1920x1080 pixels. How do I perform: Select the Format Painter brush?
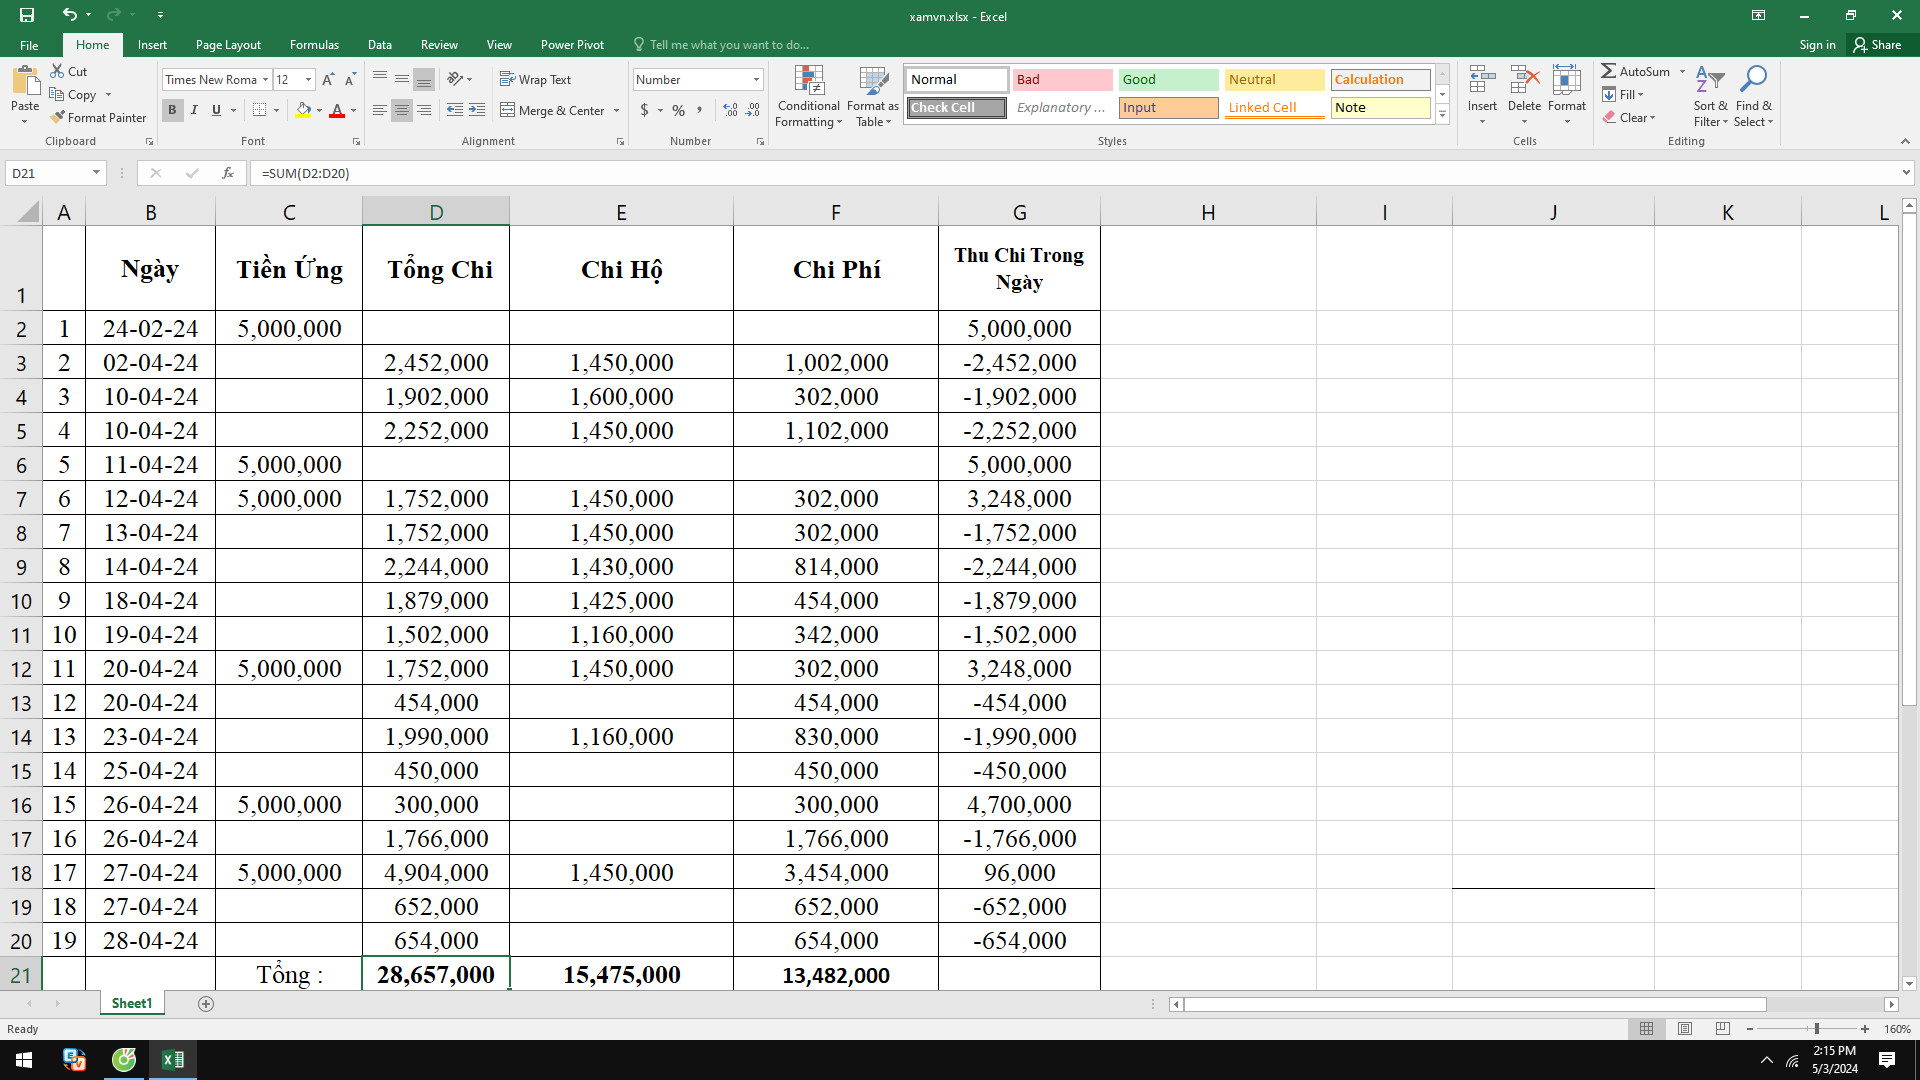pyautogui.click(x=98, y=117)
